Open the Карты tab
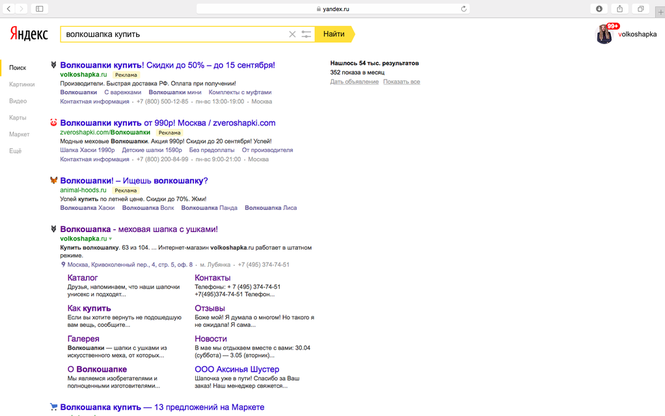This screenshot has height=416, width=665. (17, 117)
